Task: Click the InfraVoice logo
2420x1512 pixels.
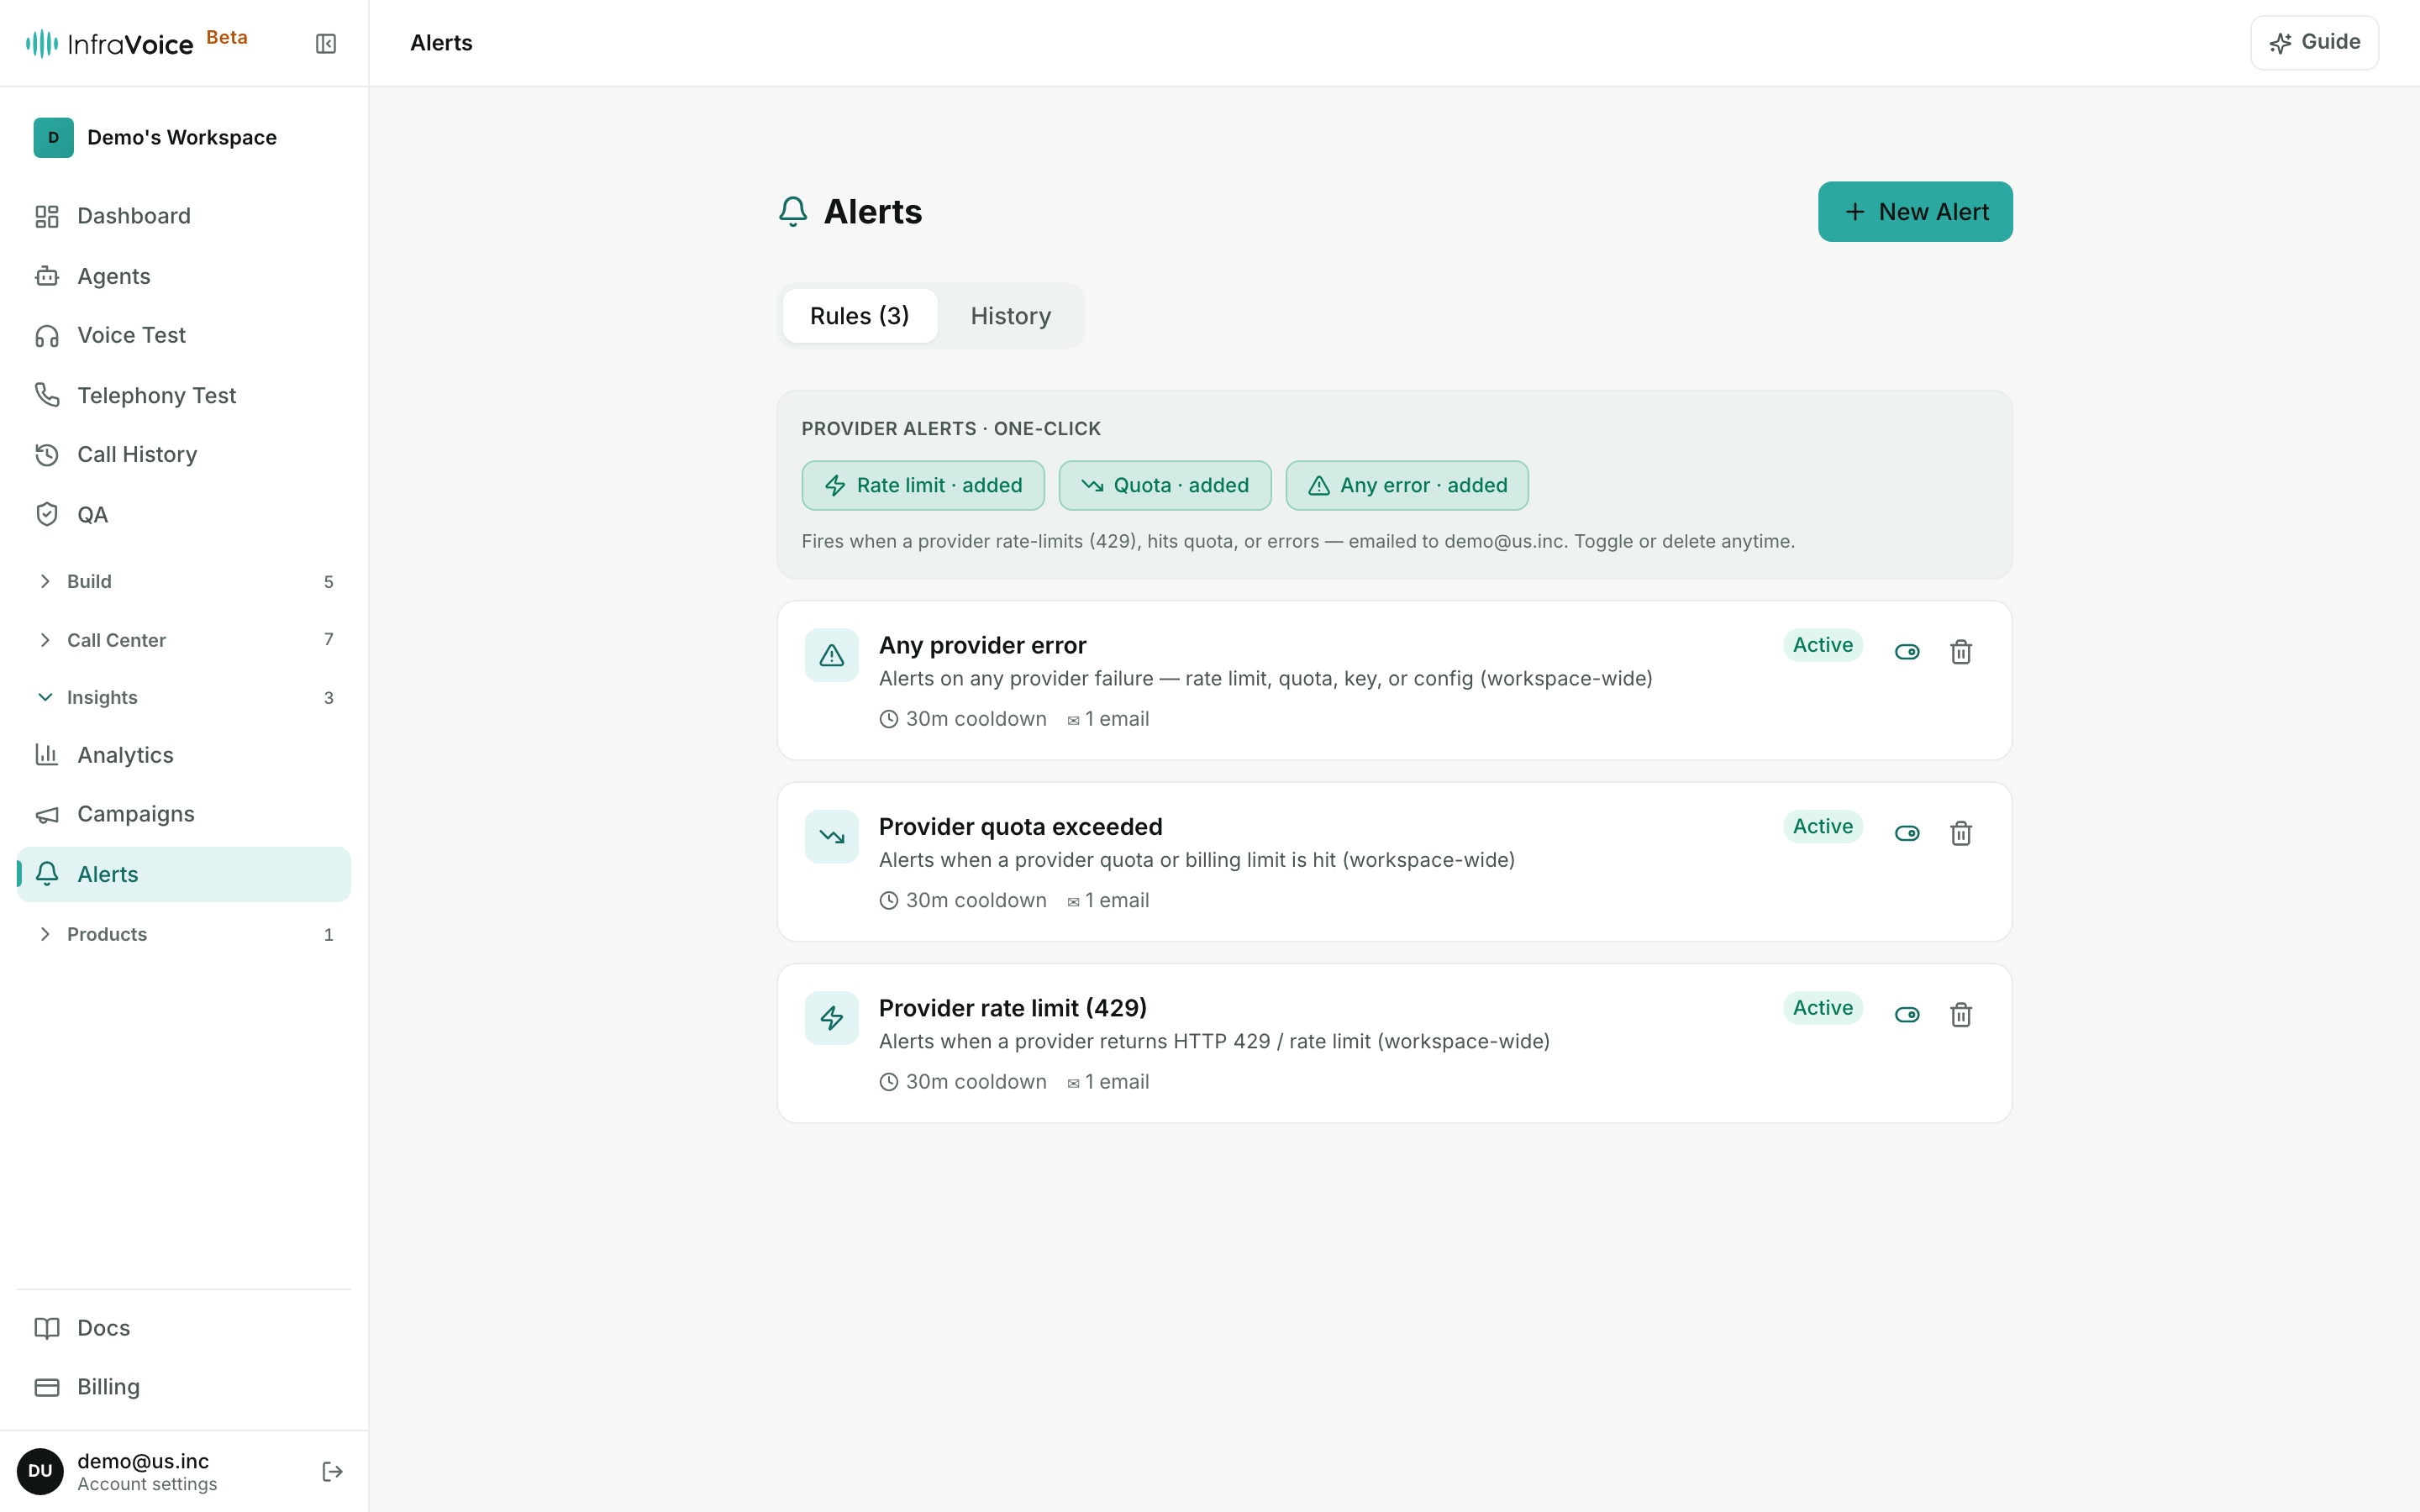Action: click(110, 43)
